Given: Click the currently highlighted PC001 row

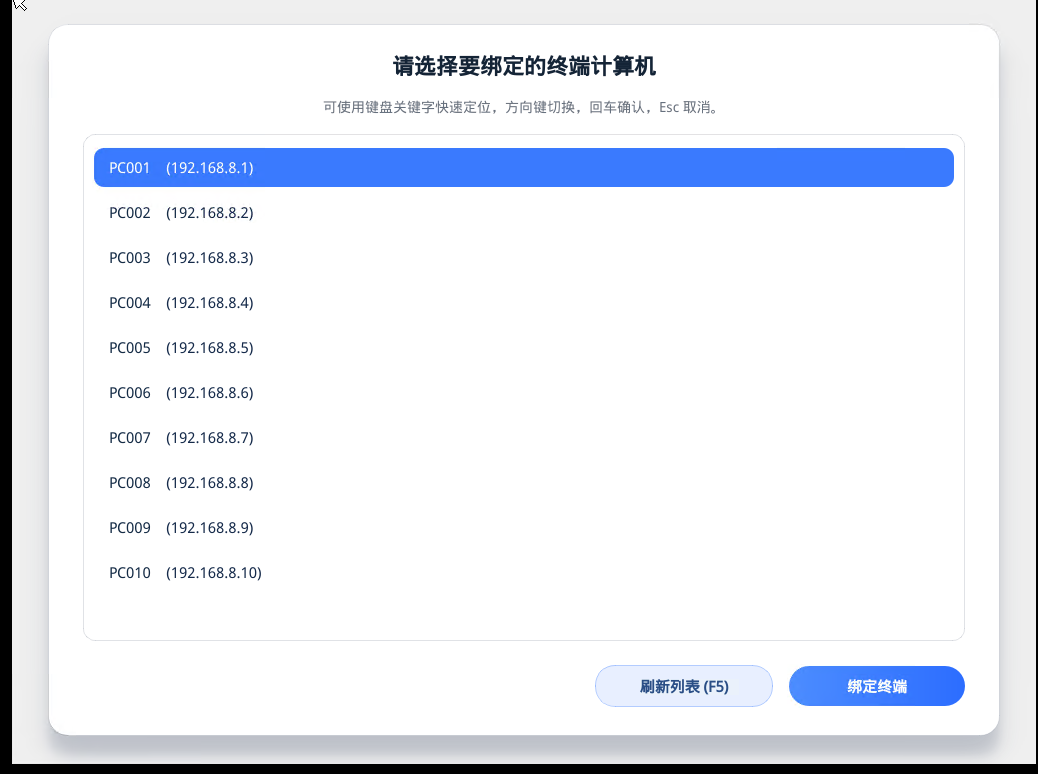Looking at the screenshot, I should 523,167.
